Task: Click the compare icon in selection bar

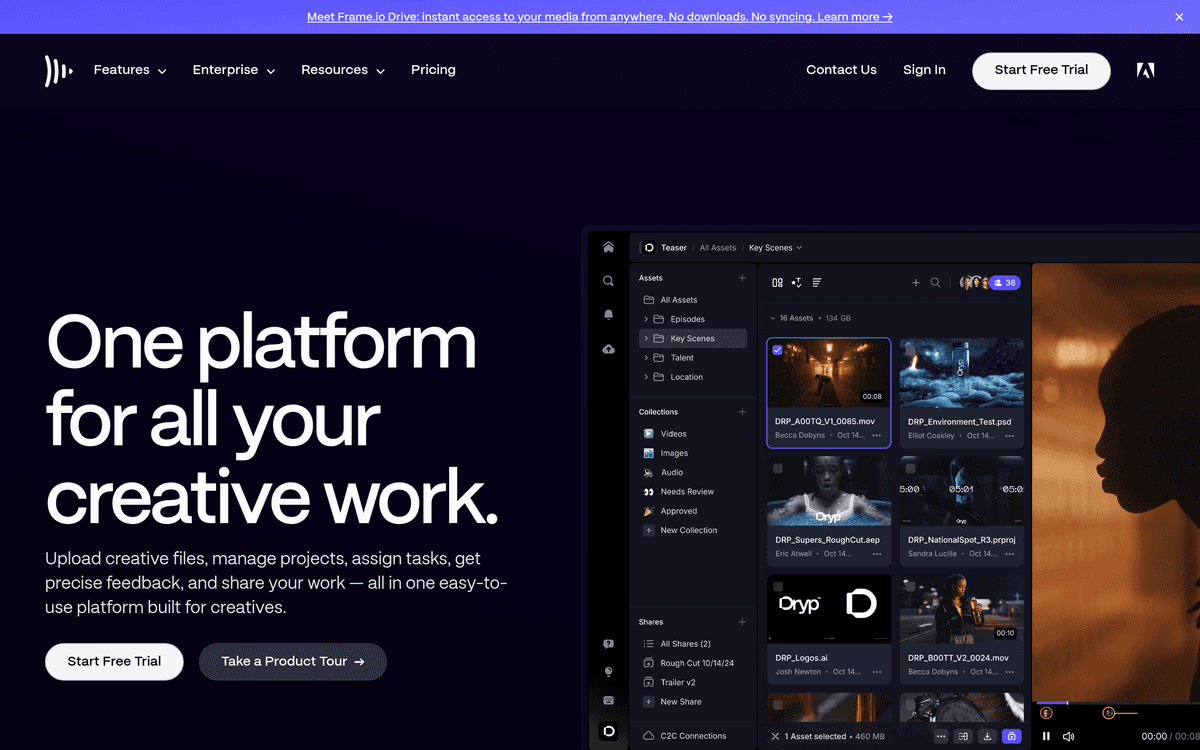Action: (x=964, y=736)
